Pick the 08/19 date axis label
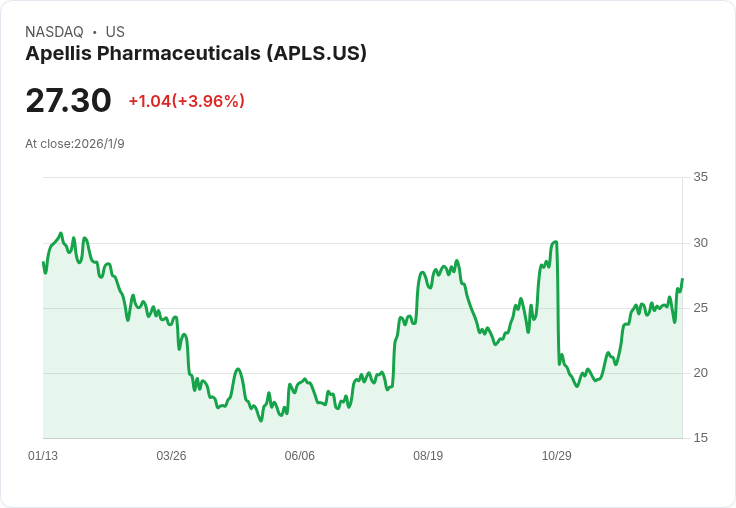 428,456
